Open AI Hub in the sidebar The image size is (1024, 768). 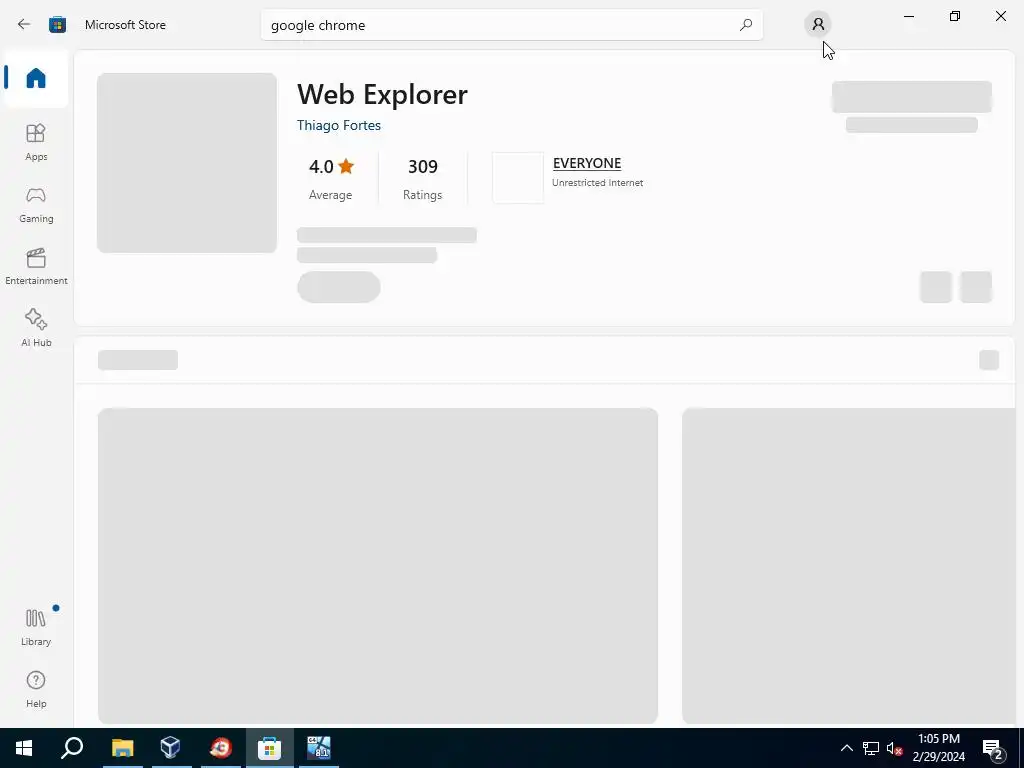pyautogui.click(x=36, y=328)
